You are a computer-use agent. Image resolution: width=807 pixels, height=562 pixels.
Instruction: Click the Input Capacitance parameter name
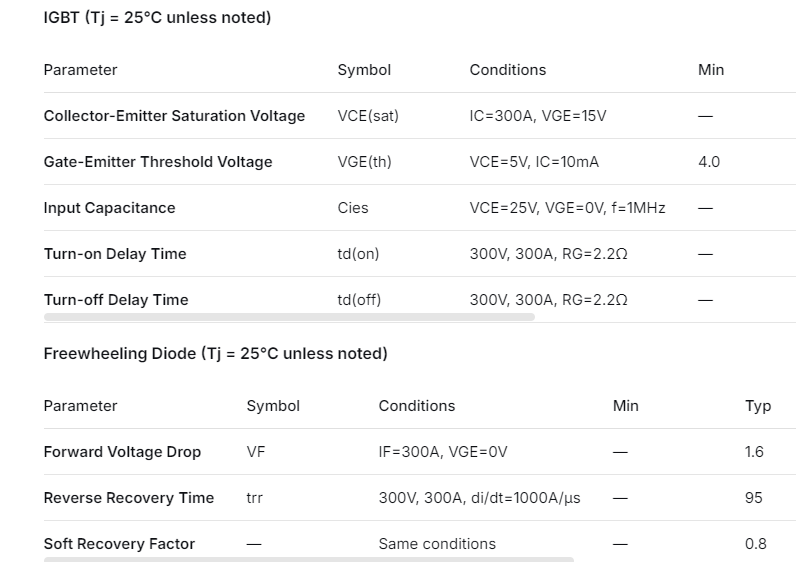(109, 208)
